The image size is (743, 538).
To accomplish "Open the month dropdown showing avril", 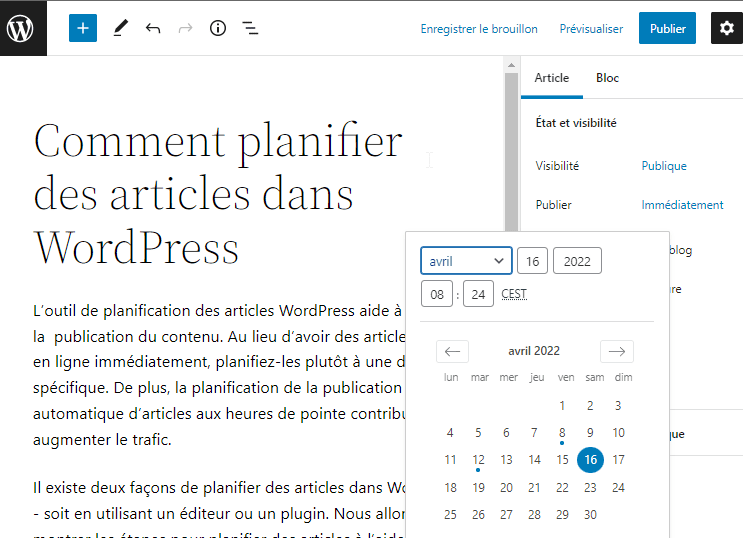I will [x=466, y=261].
